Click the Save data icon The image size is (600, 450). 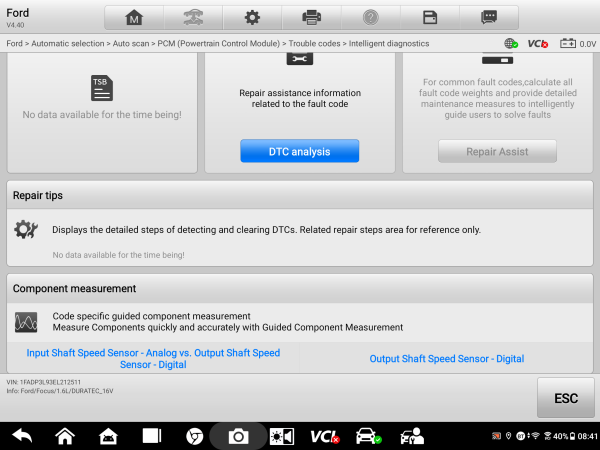(430, 18)
